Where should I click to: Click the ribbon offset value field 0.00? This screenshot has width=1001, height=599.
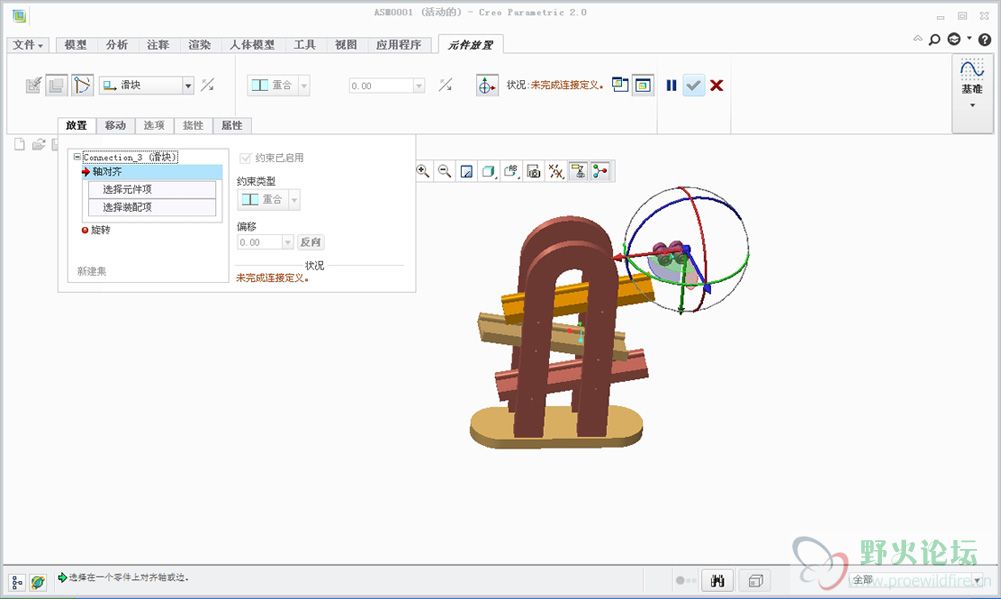[x=381, y=86]
